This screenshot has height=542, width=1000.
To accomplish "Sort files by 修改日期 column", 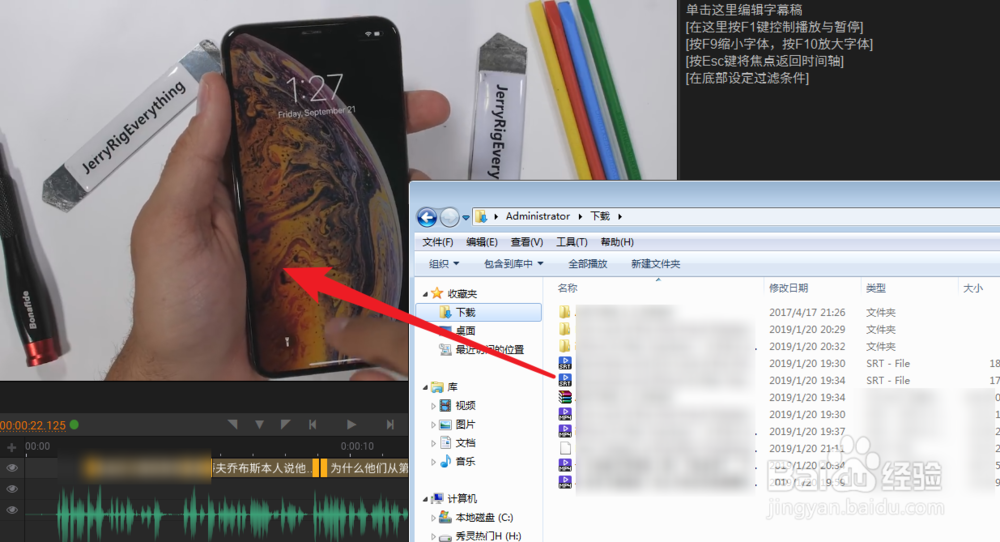I will pos(788,288).
